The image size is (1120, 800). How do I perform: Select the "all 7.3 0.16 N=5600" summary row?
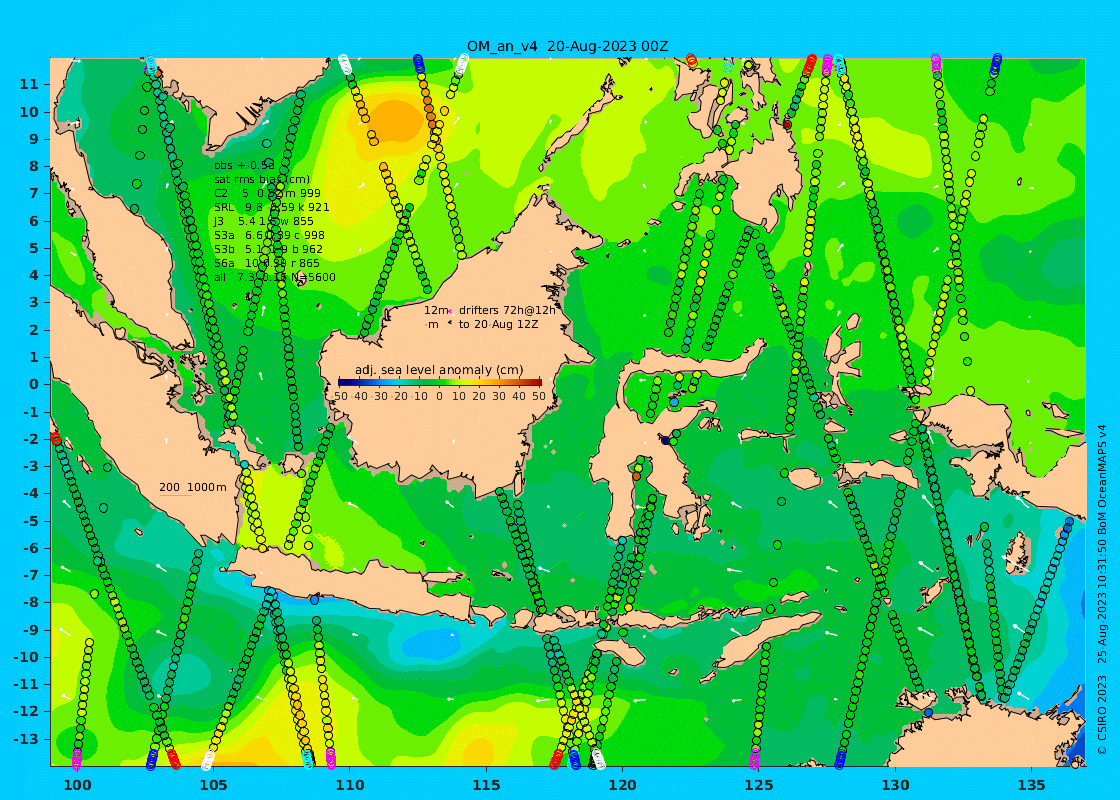pos(274,277)
